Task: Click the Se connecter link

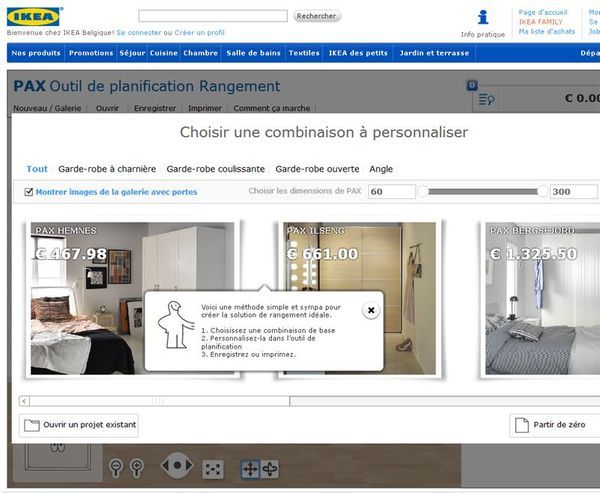Action: pyautogui.click(x=139, y=33)
